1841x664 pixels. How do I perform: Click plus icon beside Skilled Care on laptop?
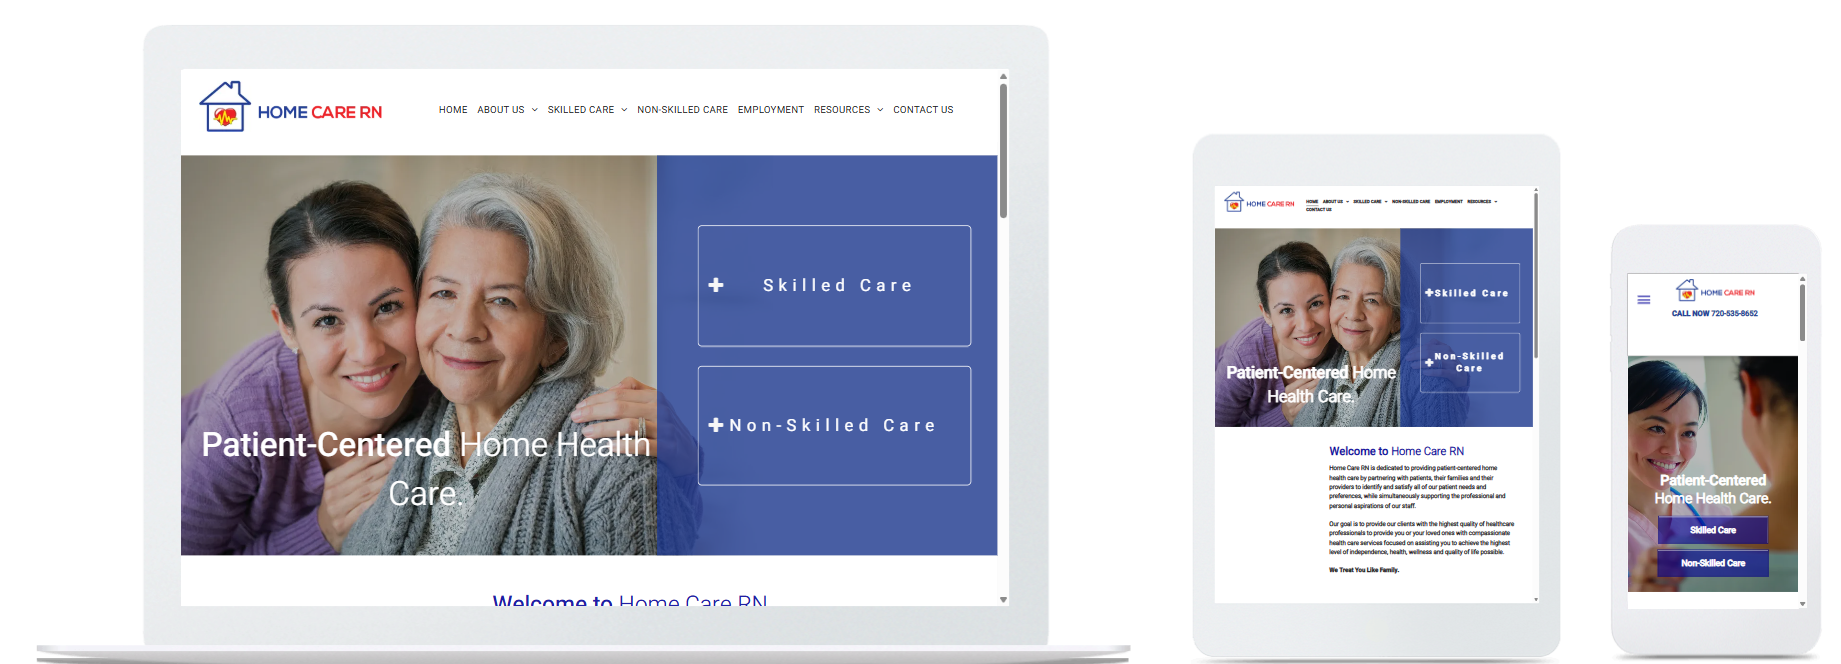[716, 285]
